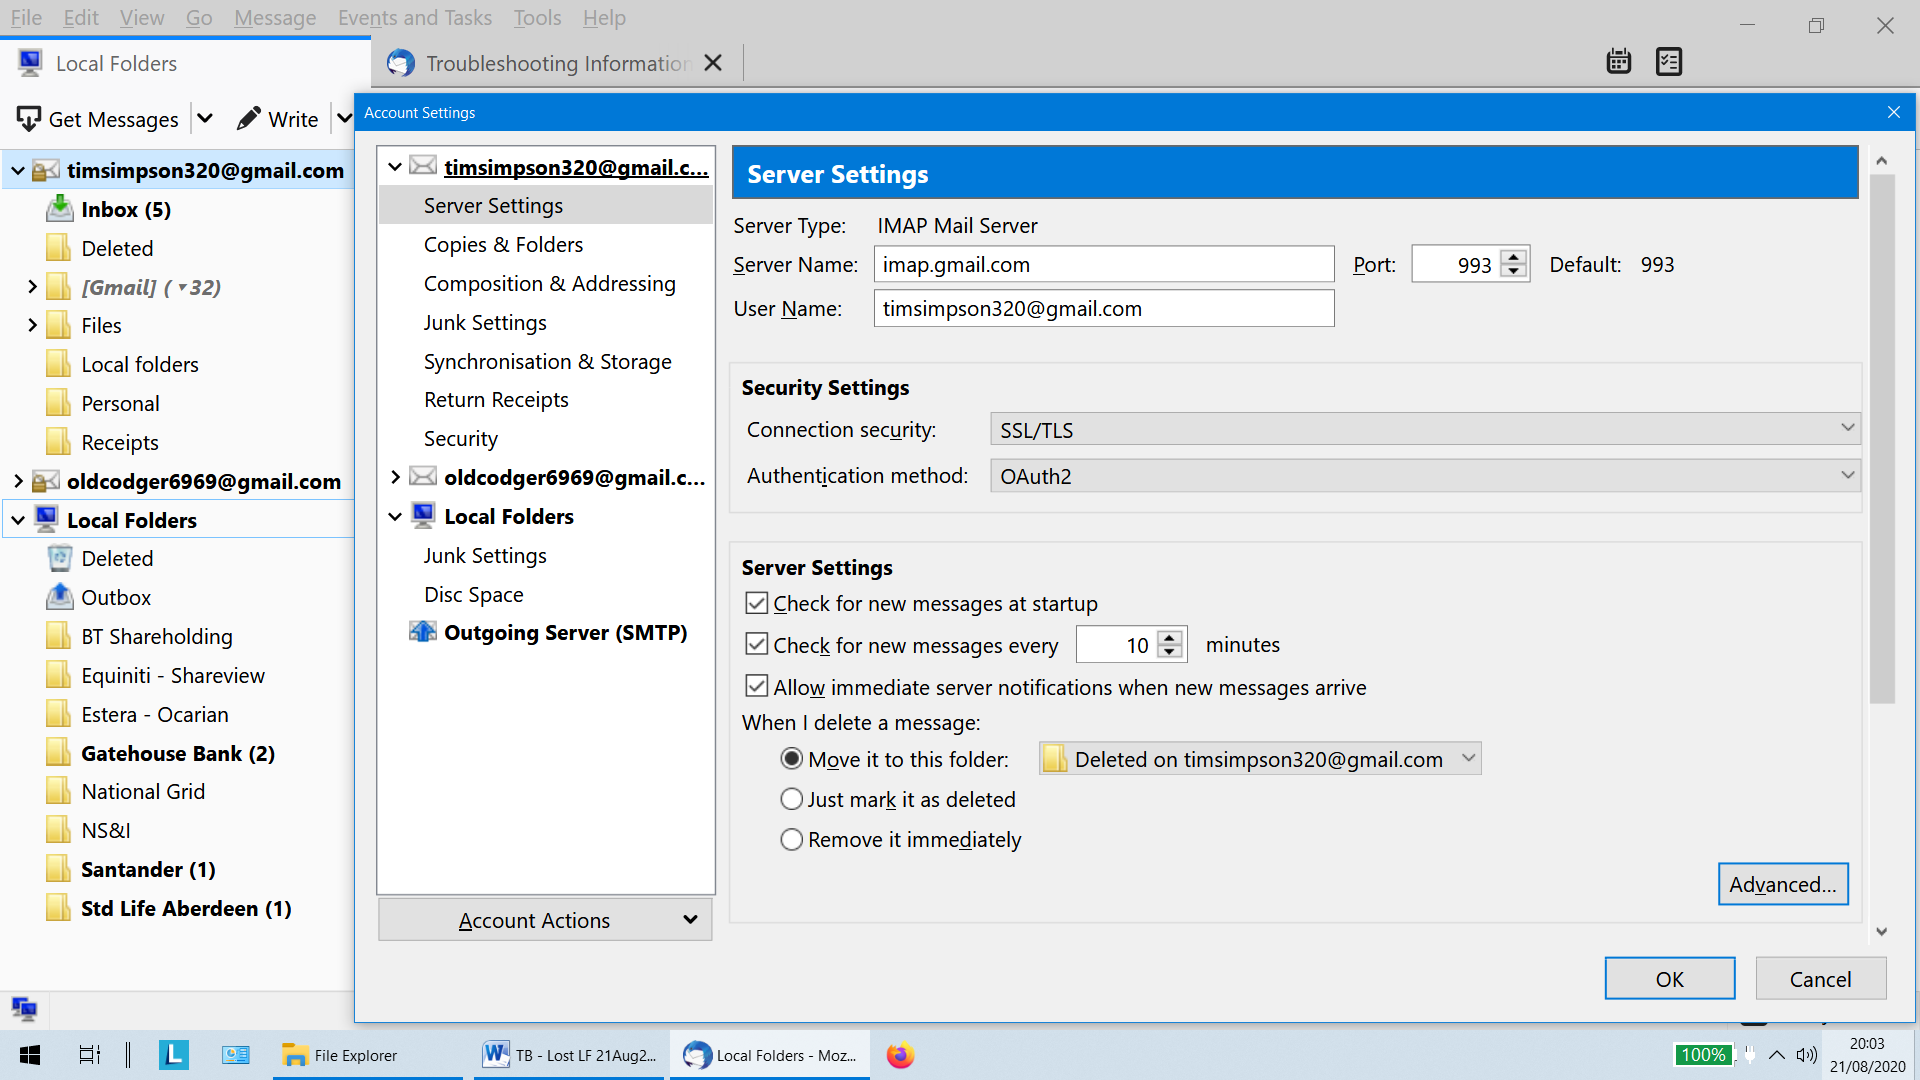Click timsimpson320 envelope icon in settings tree
Viewport: 1920px width, 1080px height.
pyautogui.click(x=423, y=166)
